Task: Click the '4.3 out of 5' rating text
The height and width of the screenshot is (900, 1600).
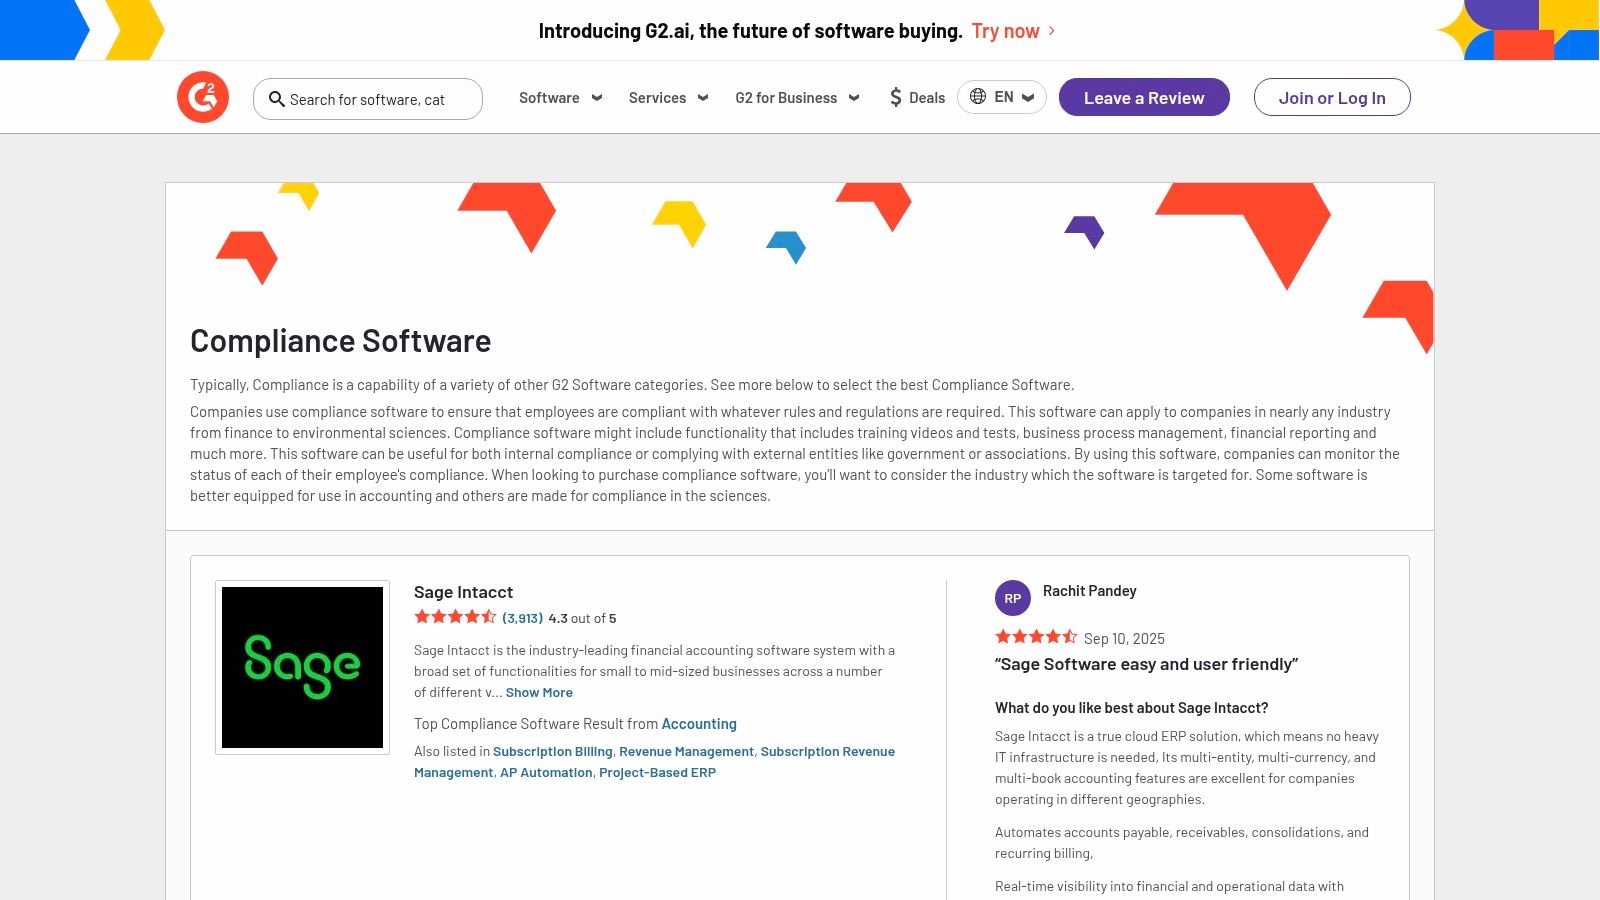Action: [582, 618]
